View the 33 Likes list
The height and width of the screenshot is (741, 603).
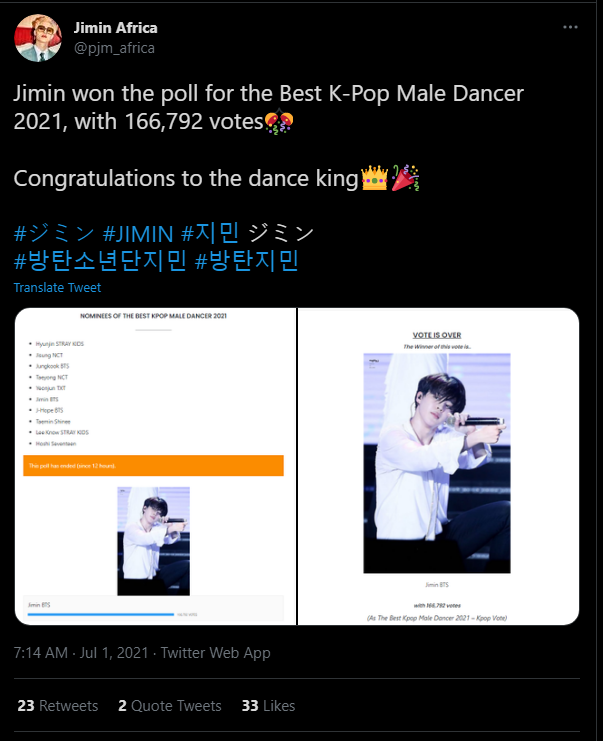coord(268,706)
